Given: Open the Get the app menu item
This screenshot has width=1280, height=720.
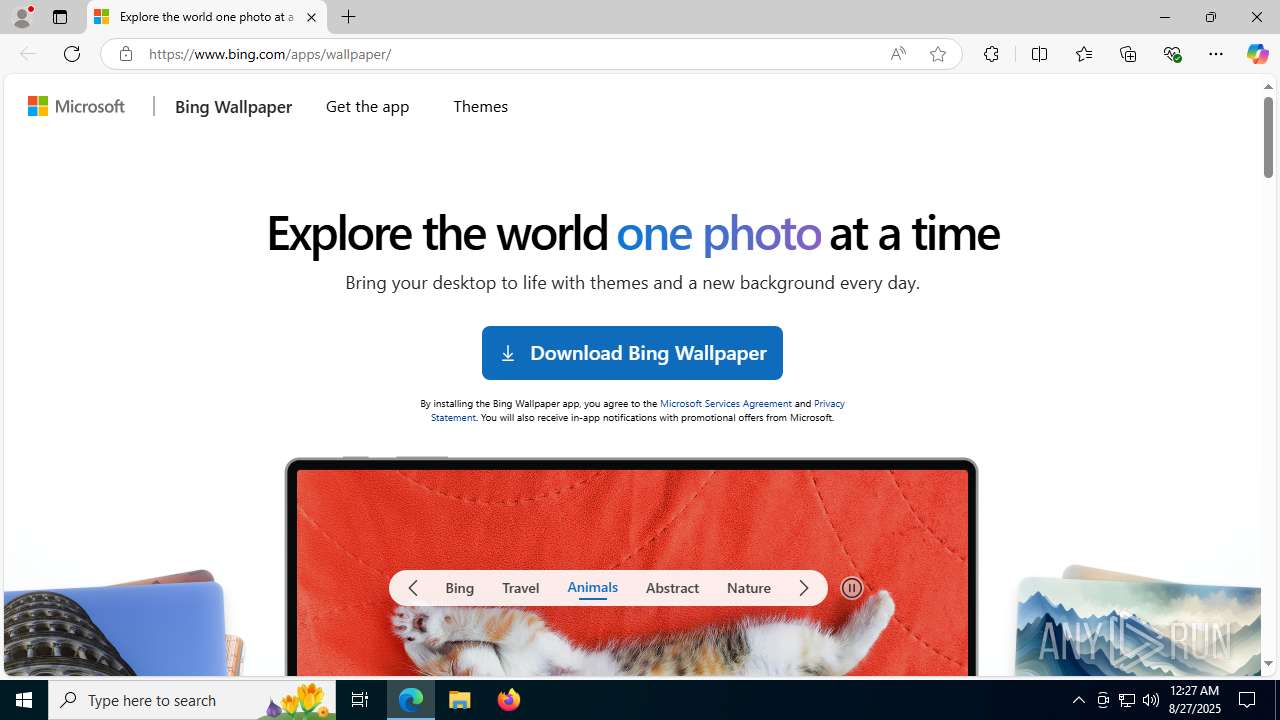Looking at the screenshot, I should (x=367, y=106).
